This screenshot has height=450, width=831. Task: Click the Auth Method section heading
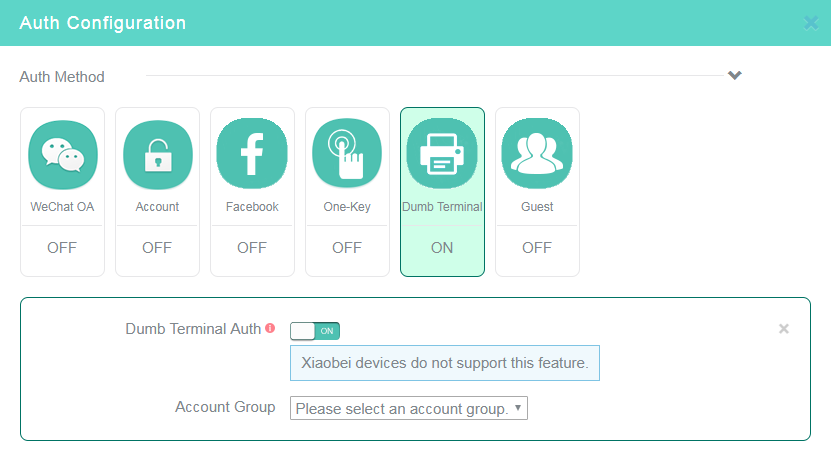point(62,77)
